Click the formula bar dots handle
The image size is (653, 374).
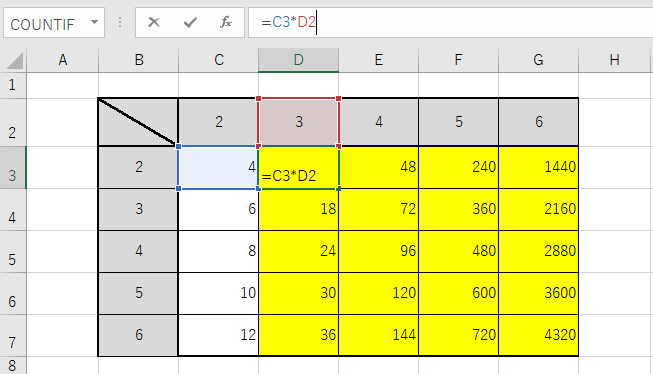[x=120, y=22]
